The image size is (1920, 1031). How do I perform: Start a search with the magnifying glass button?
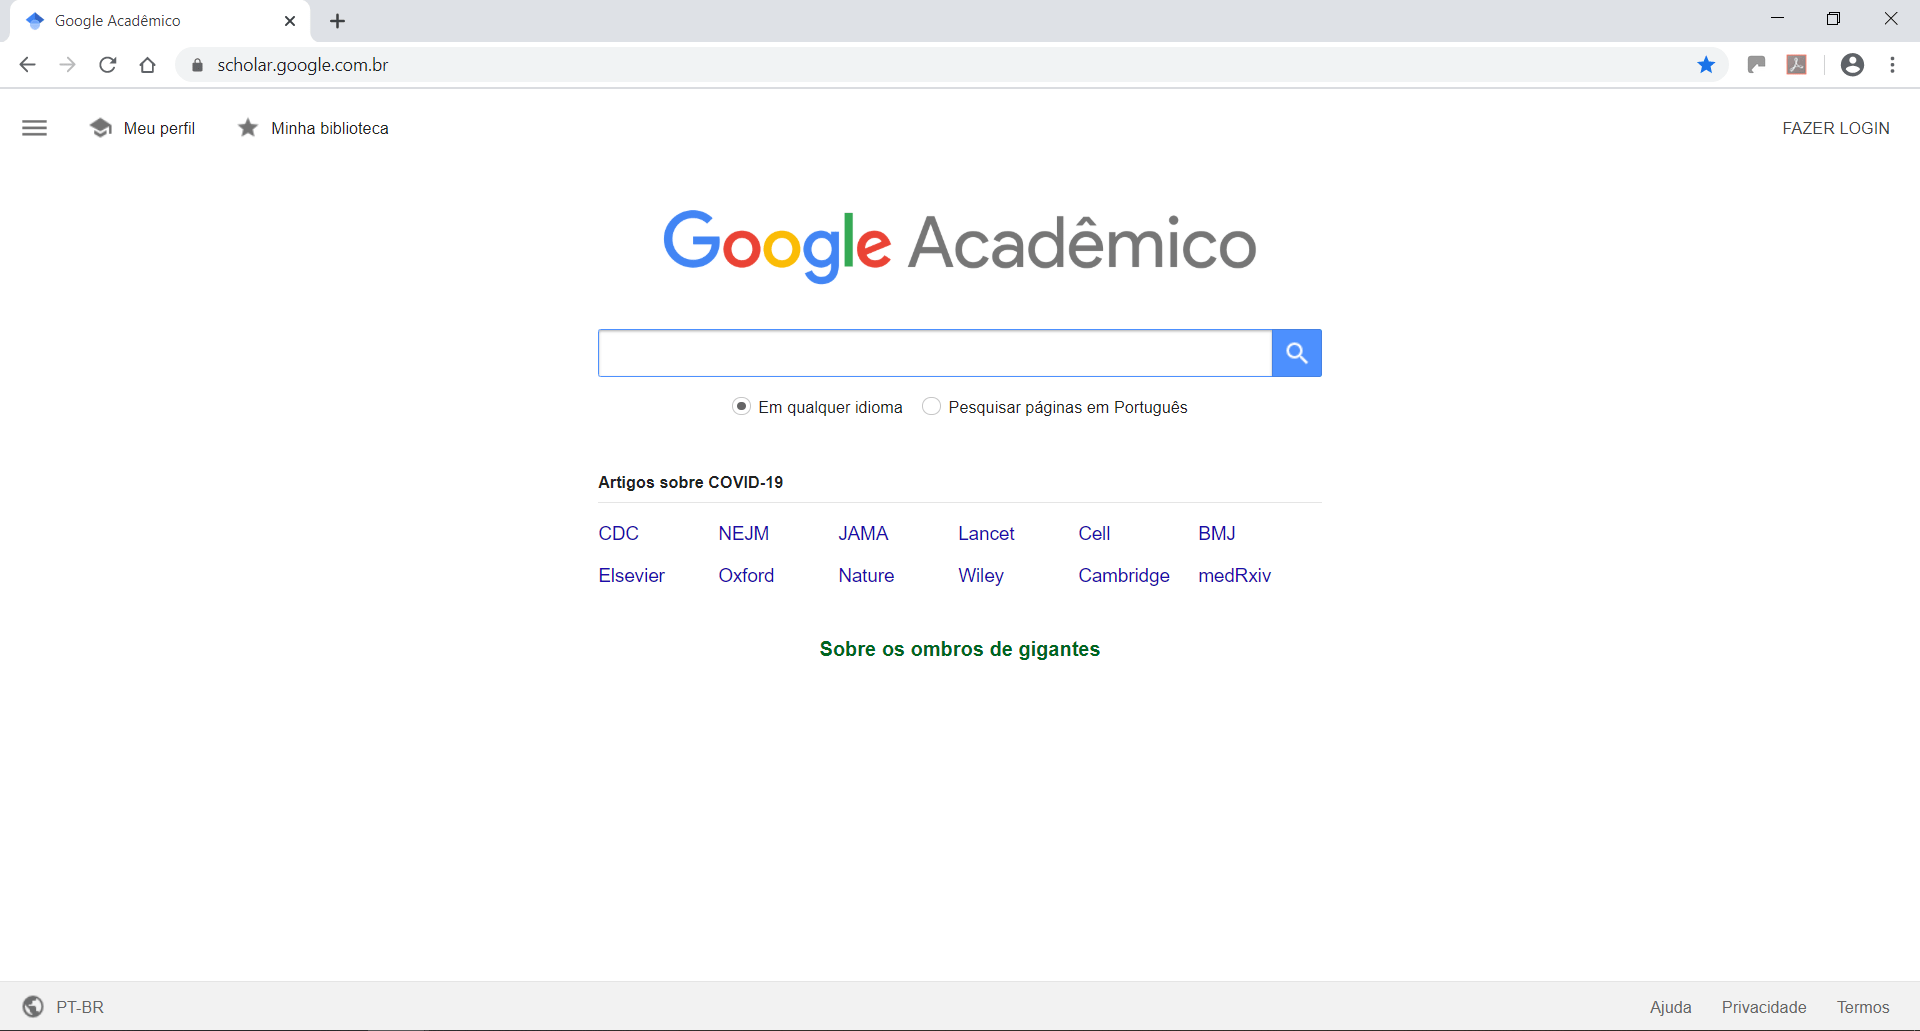(x=1296, y=352)
